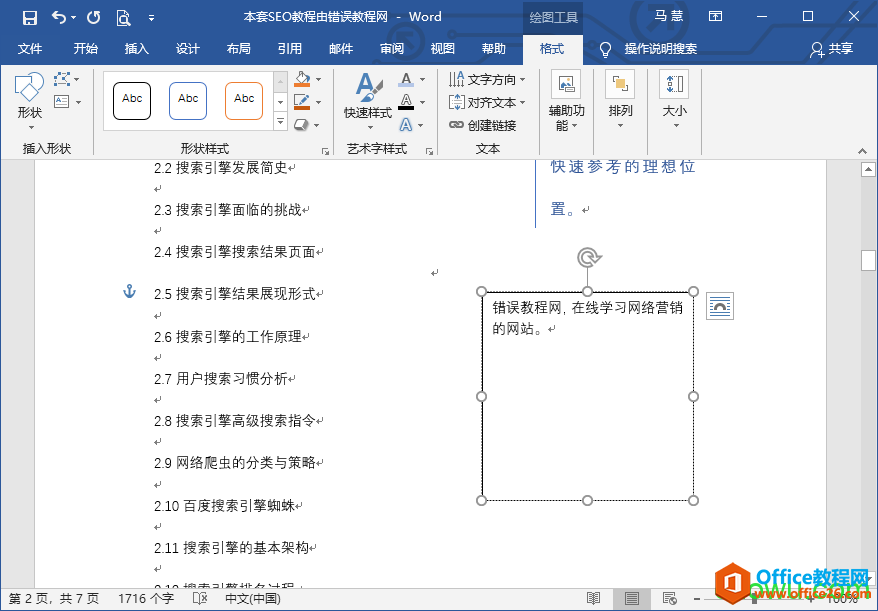
Task: Open the shape outline dropdown arrow
Action: [319, 102]
